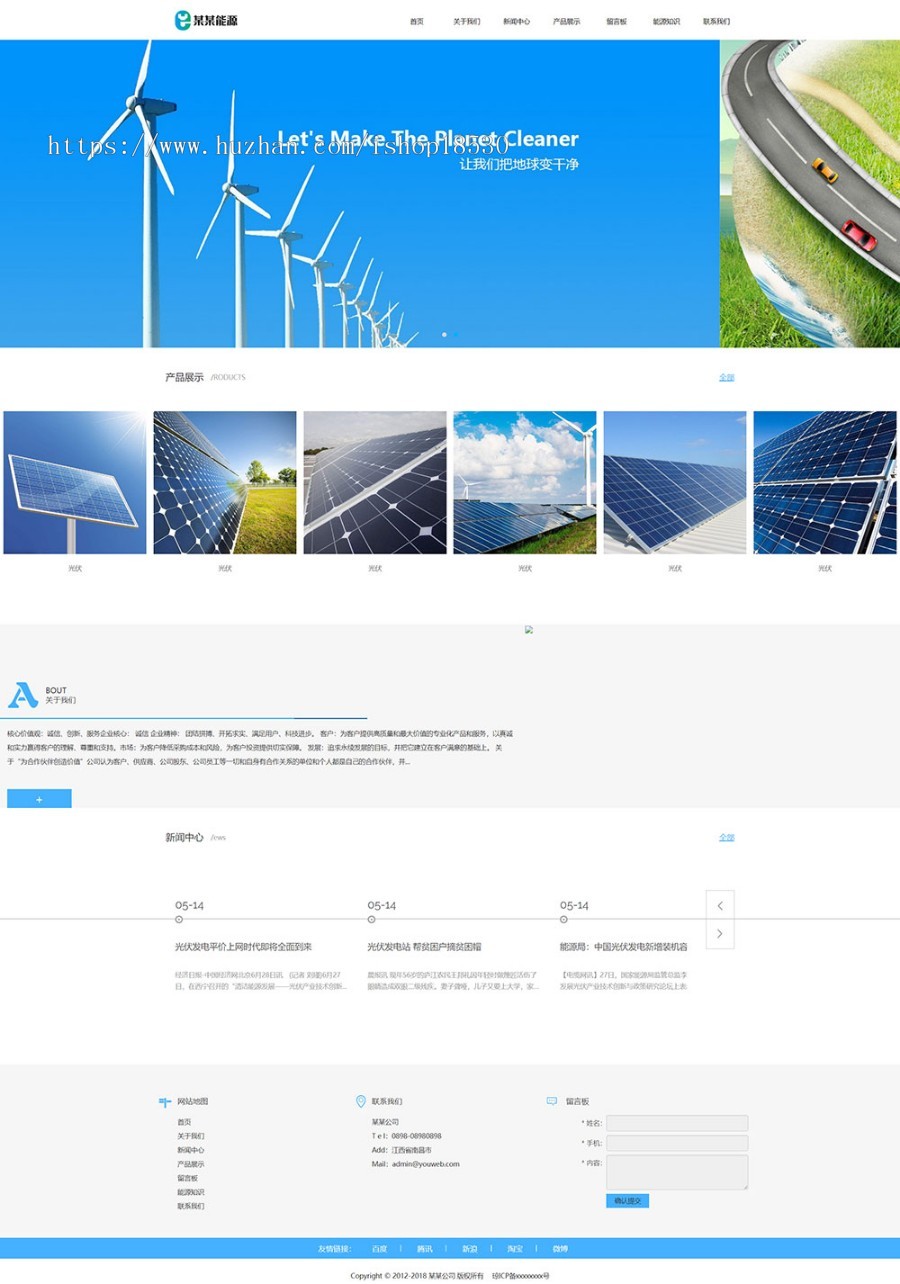The image size is (900, 1284).
Task: Open news 能源局：中国光伏发电新增装机容
Action: click(624, 946)
